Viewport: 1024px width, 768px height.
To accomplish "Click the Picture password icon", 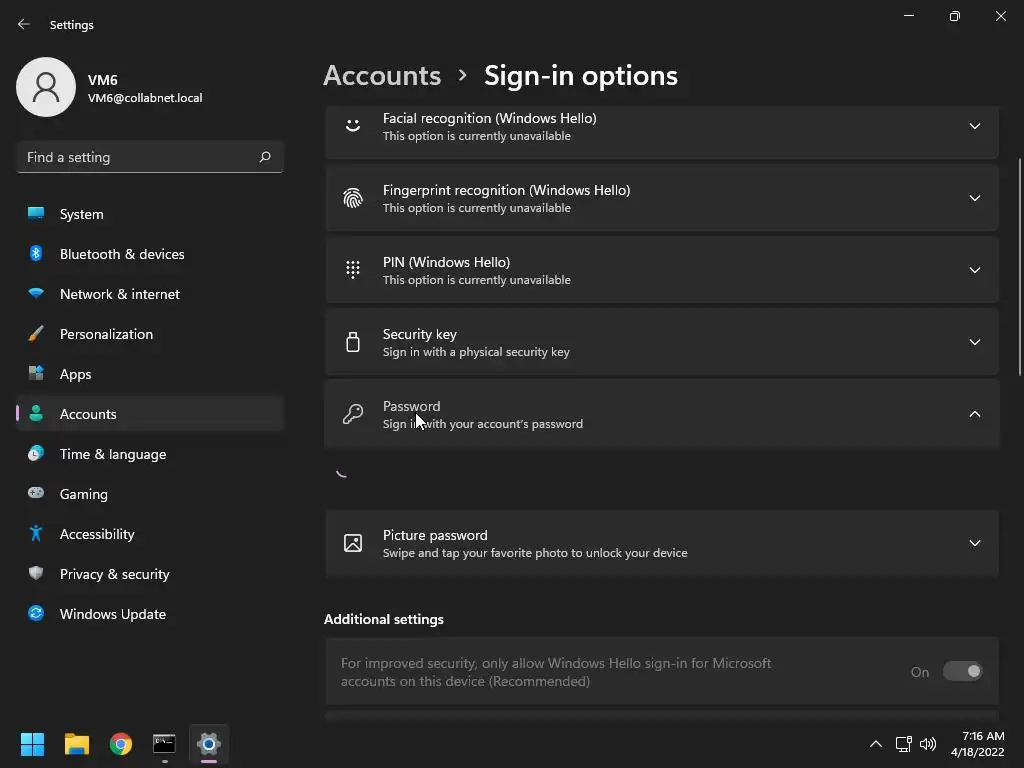I will coord(353,543).
